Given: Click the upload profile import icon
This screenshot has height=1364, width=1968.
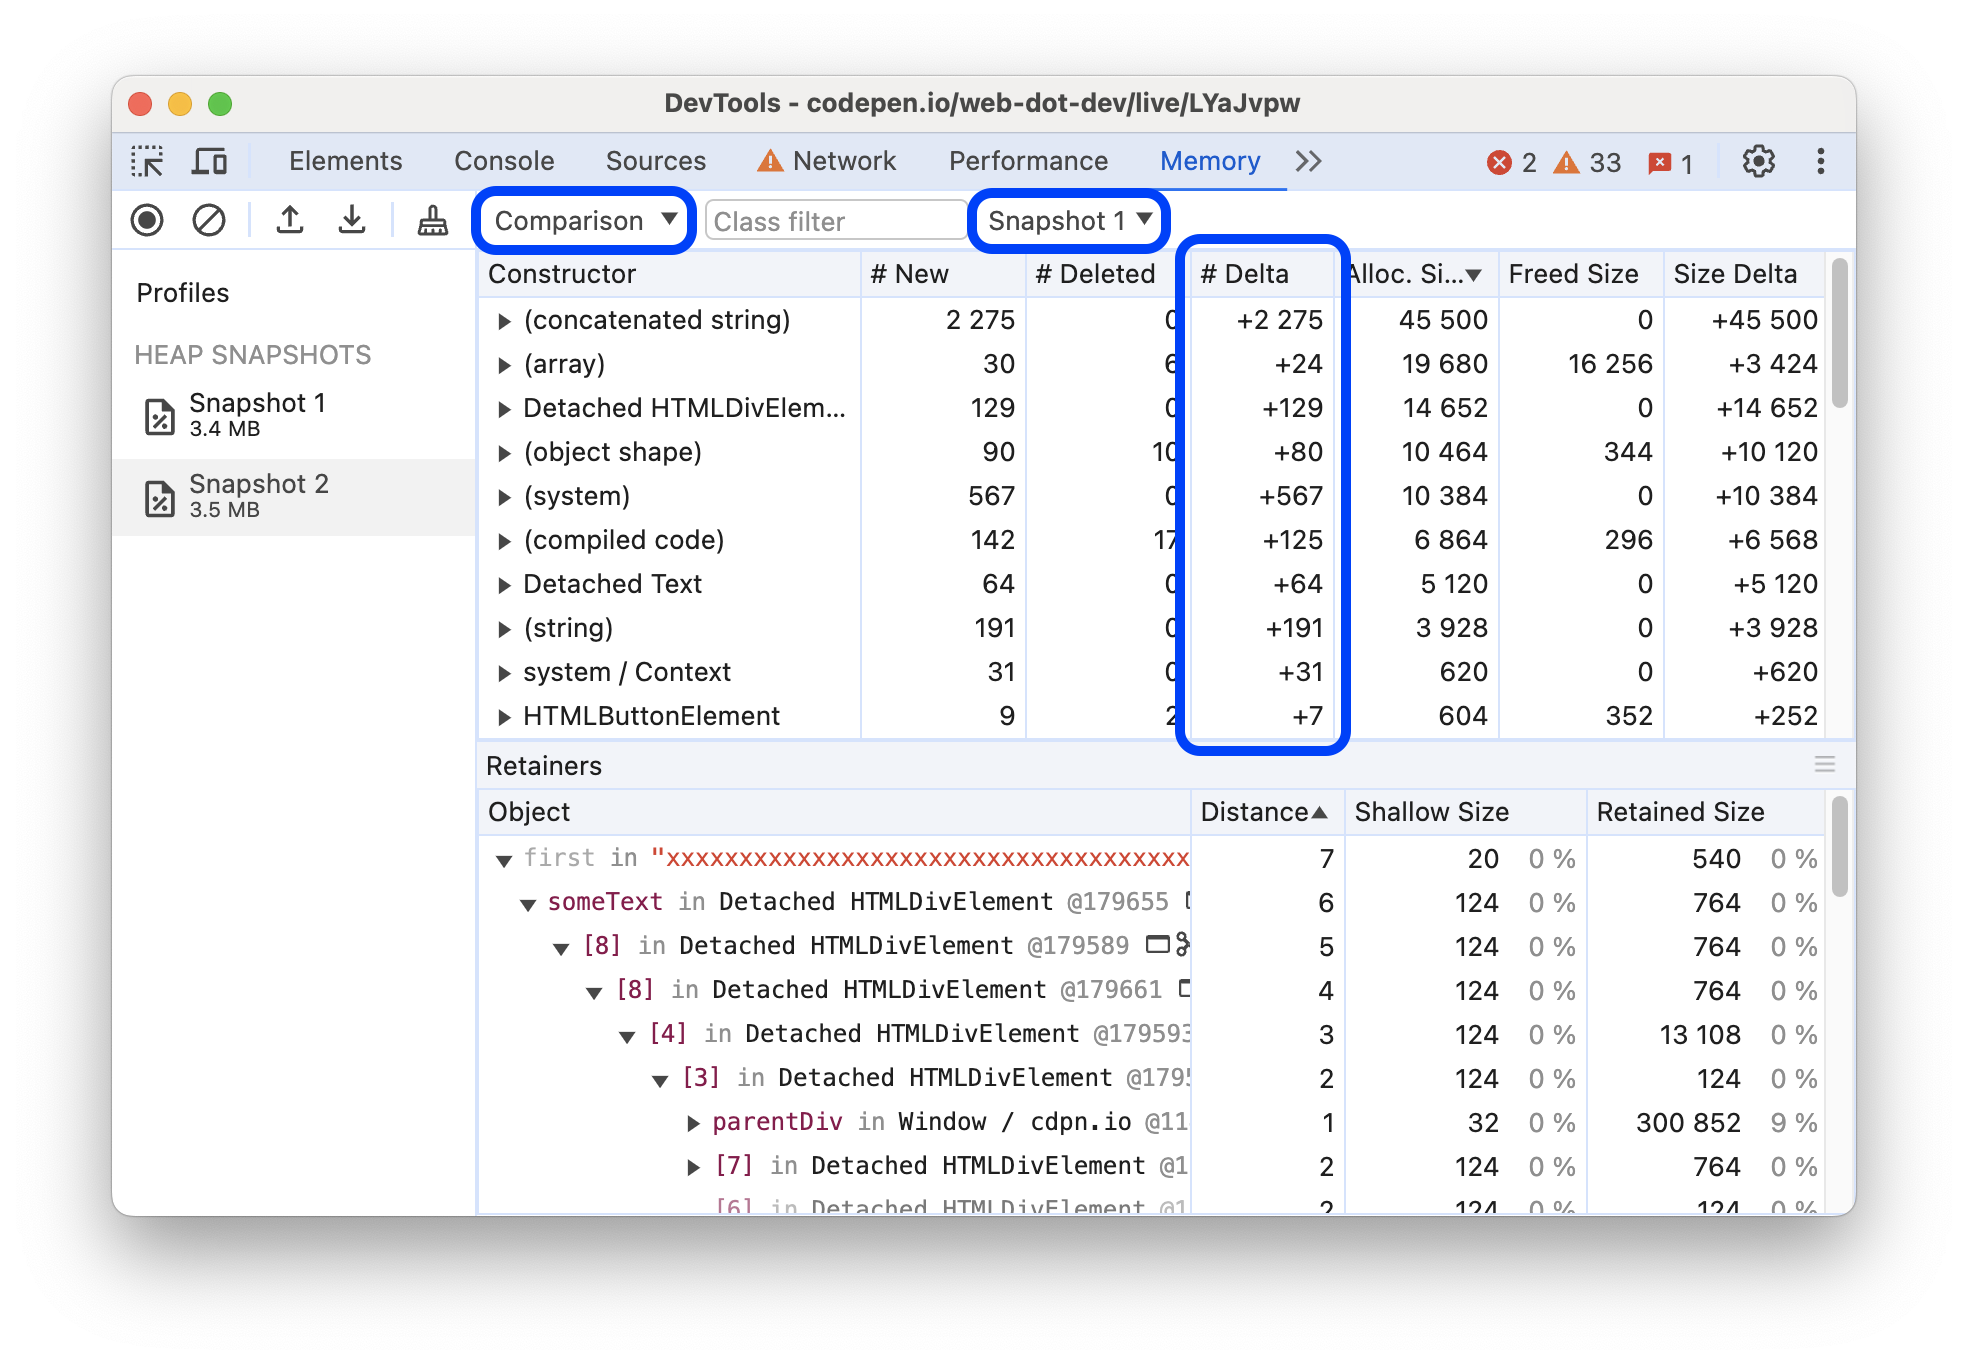Looking at the screenshot, I should pos(287,220).
